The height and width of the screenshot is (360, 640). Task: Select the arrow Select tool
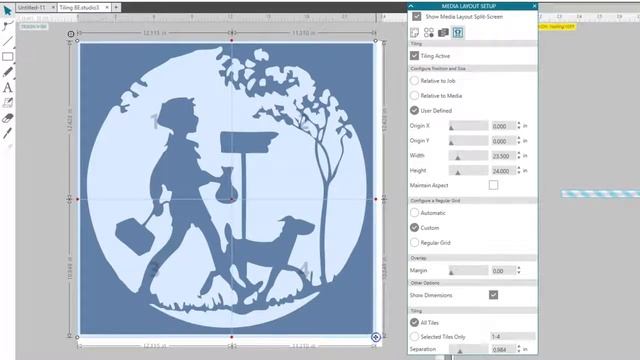pyautogui.click(x=7, y=10)
